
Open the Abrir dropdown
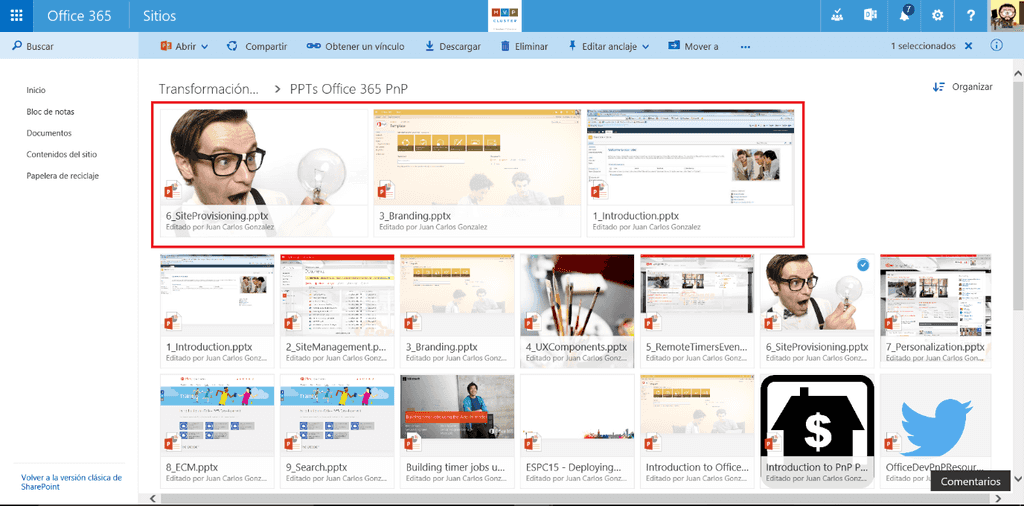pos(184,46)
